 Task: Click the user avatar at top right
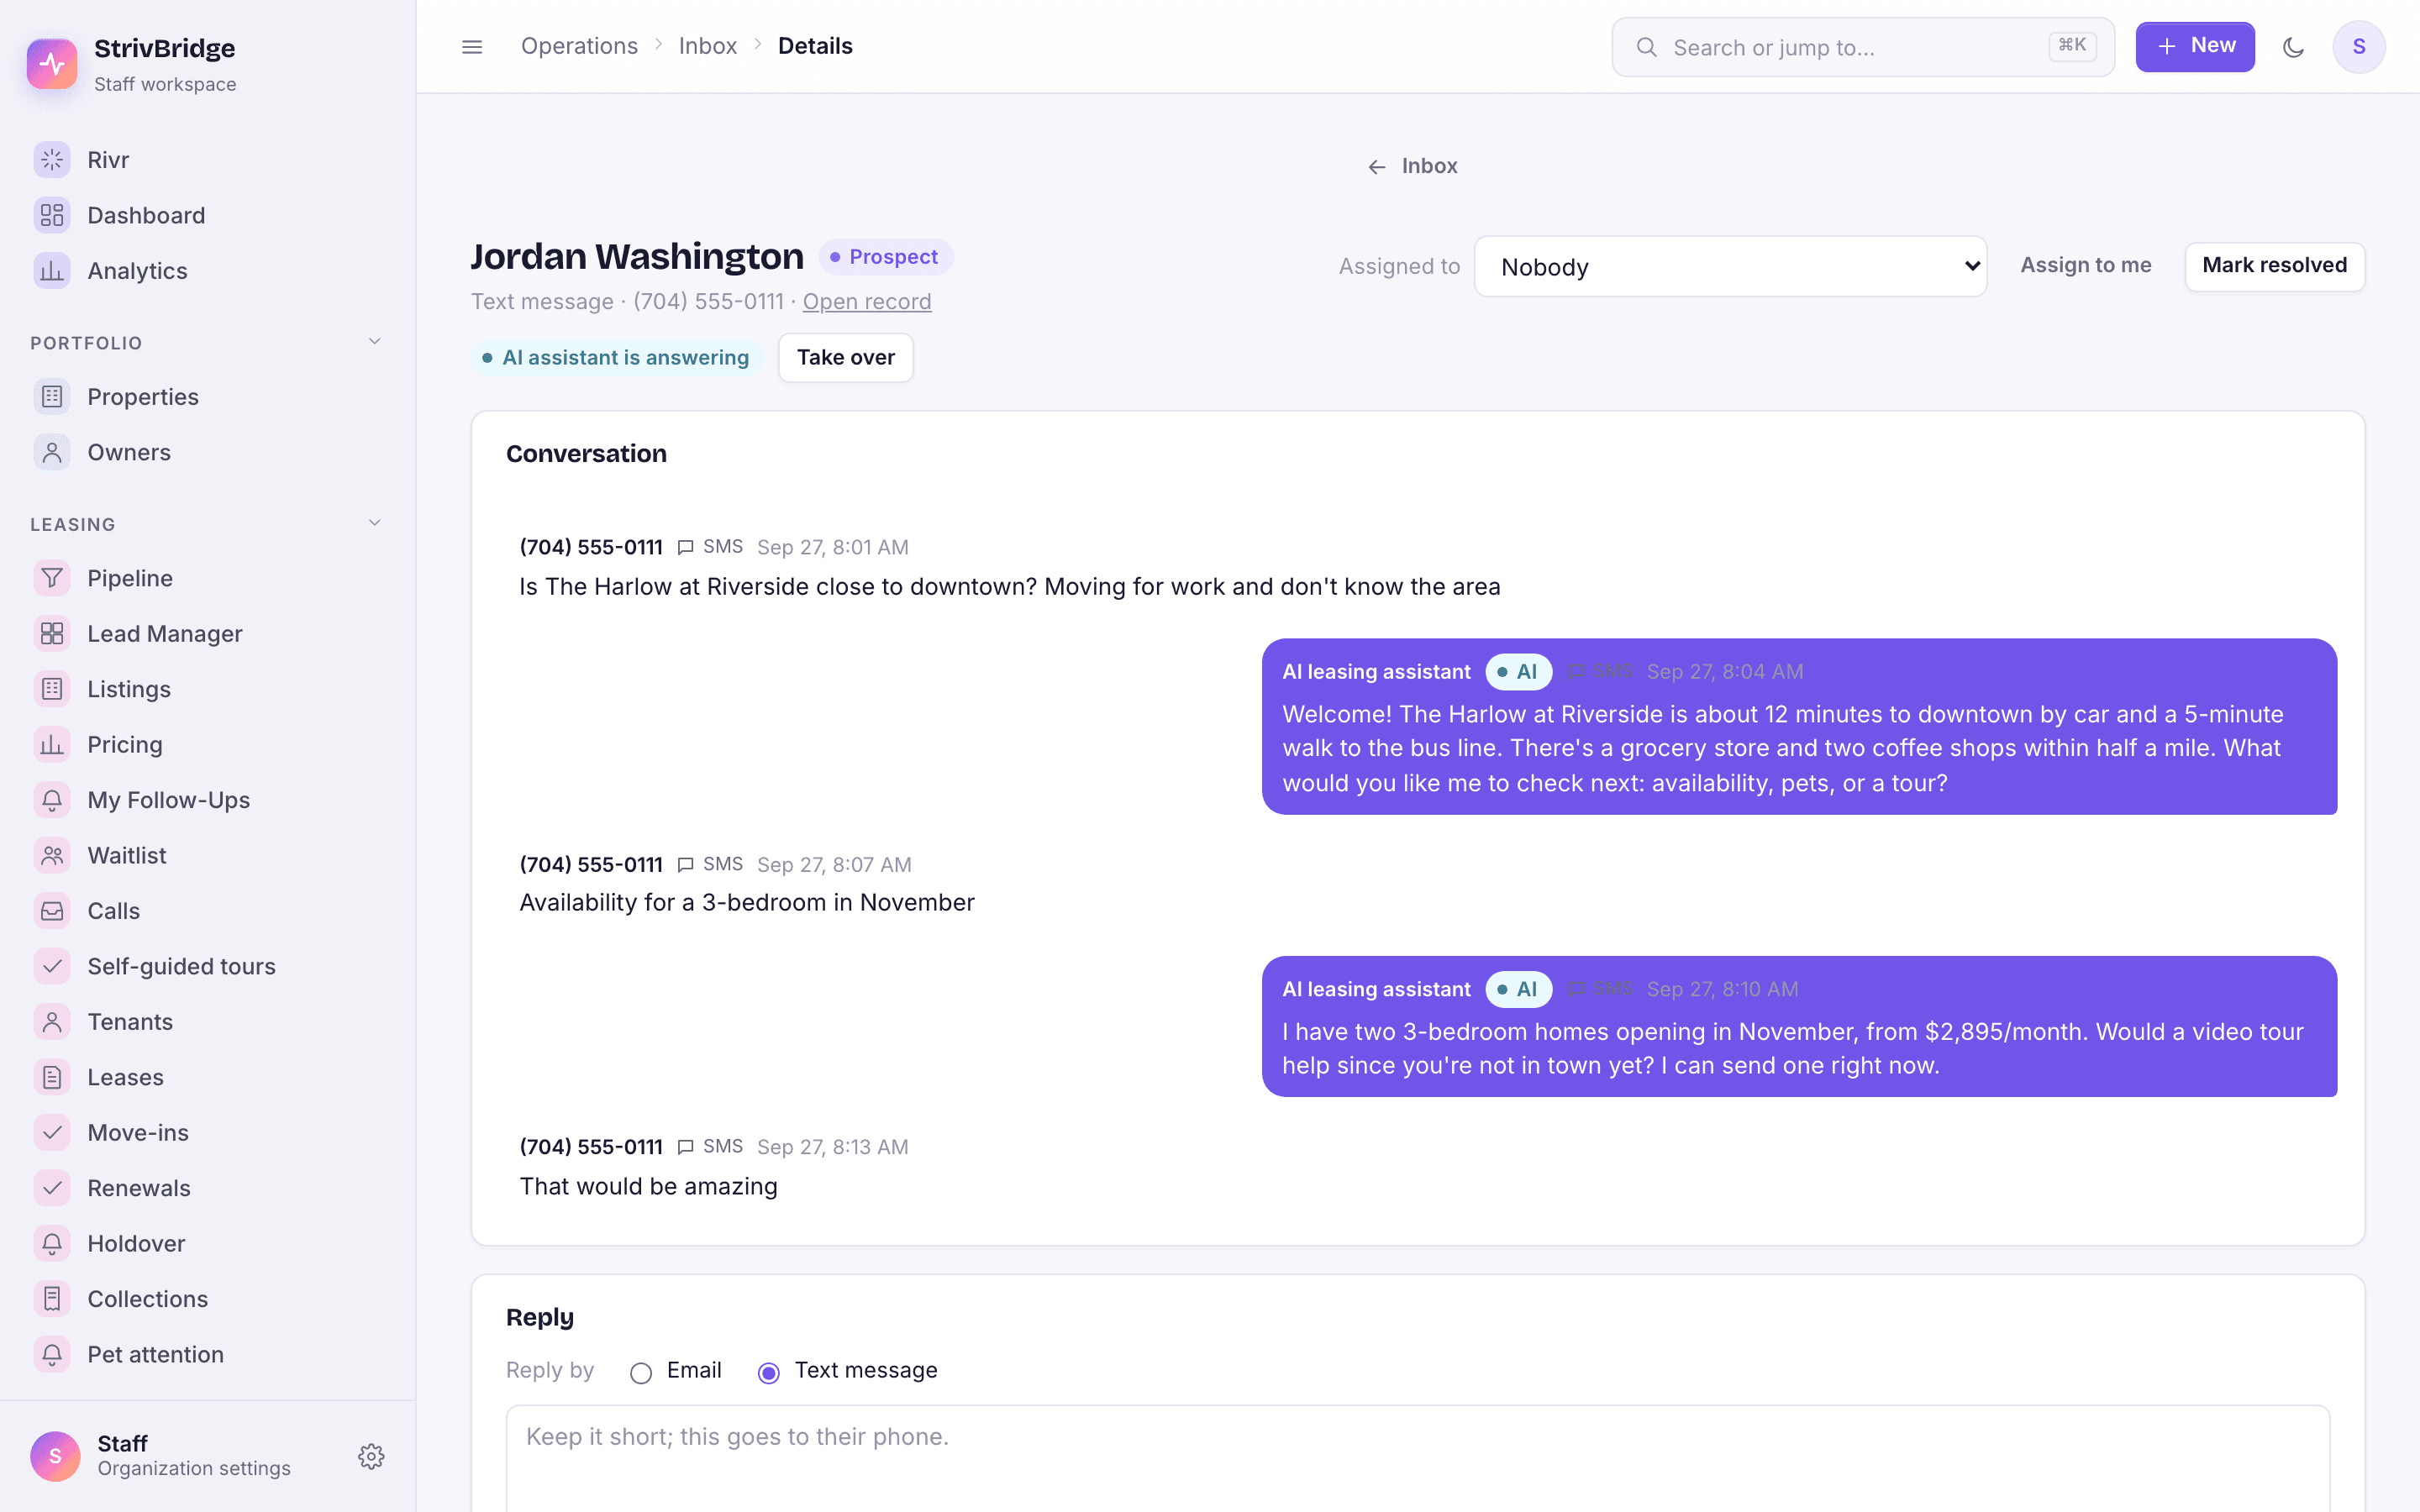point(2359,47)
